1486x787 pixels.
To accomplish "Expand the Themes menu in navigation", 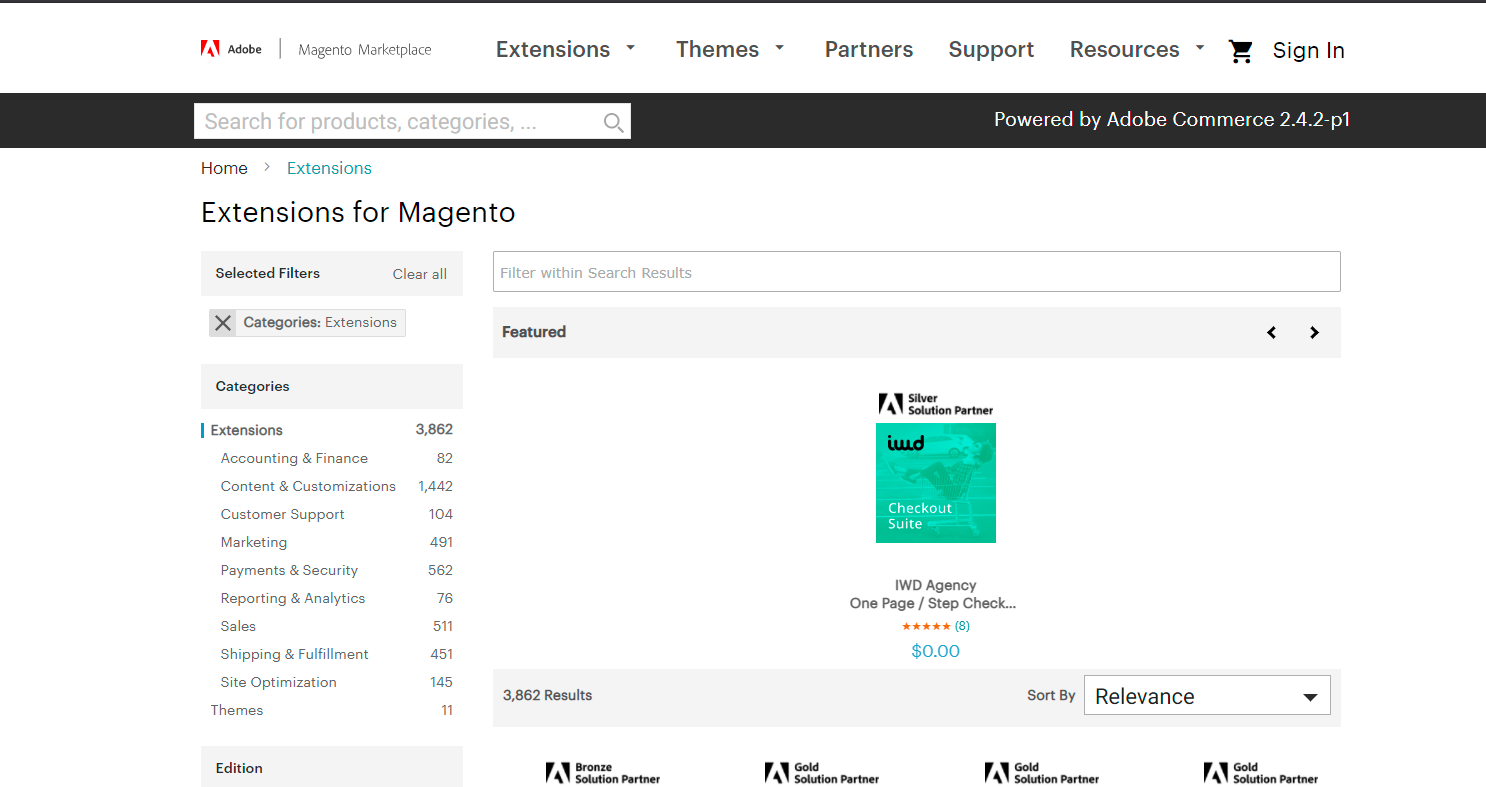I will click(730, 50).
